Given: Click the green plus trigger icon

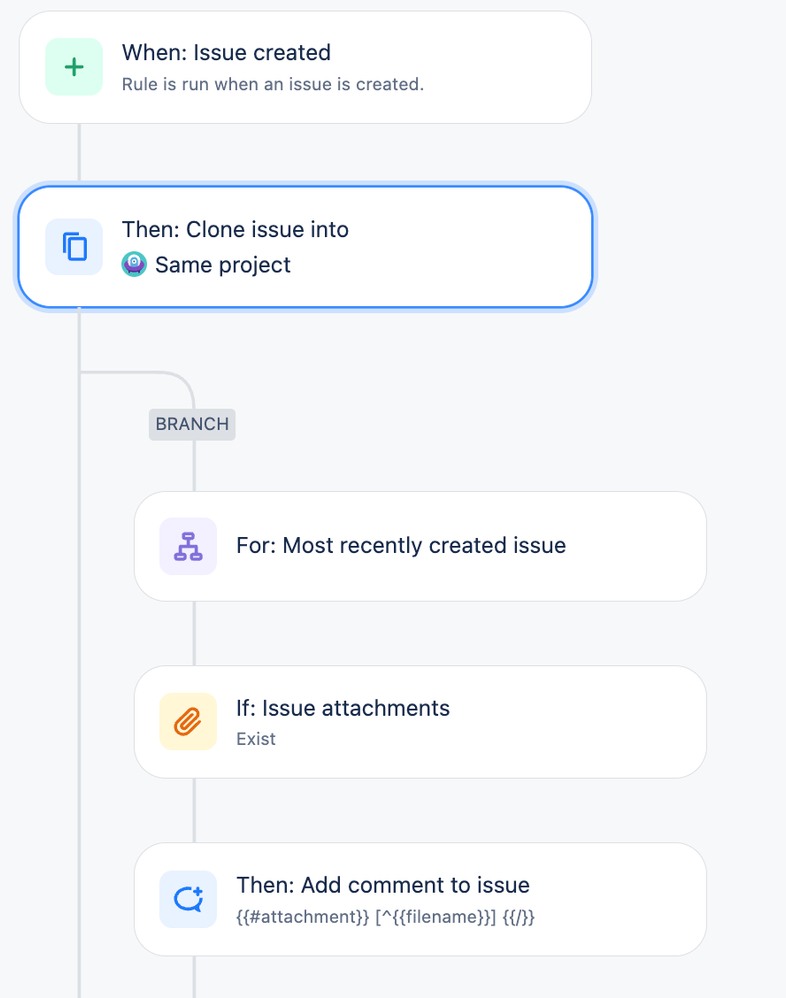Looking at the screenshot, I should point(74,67).
